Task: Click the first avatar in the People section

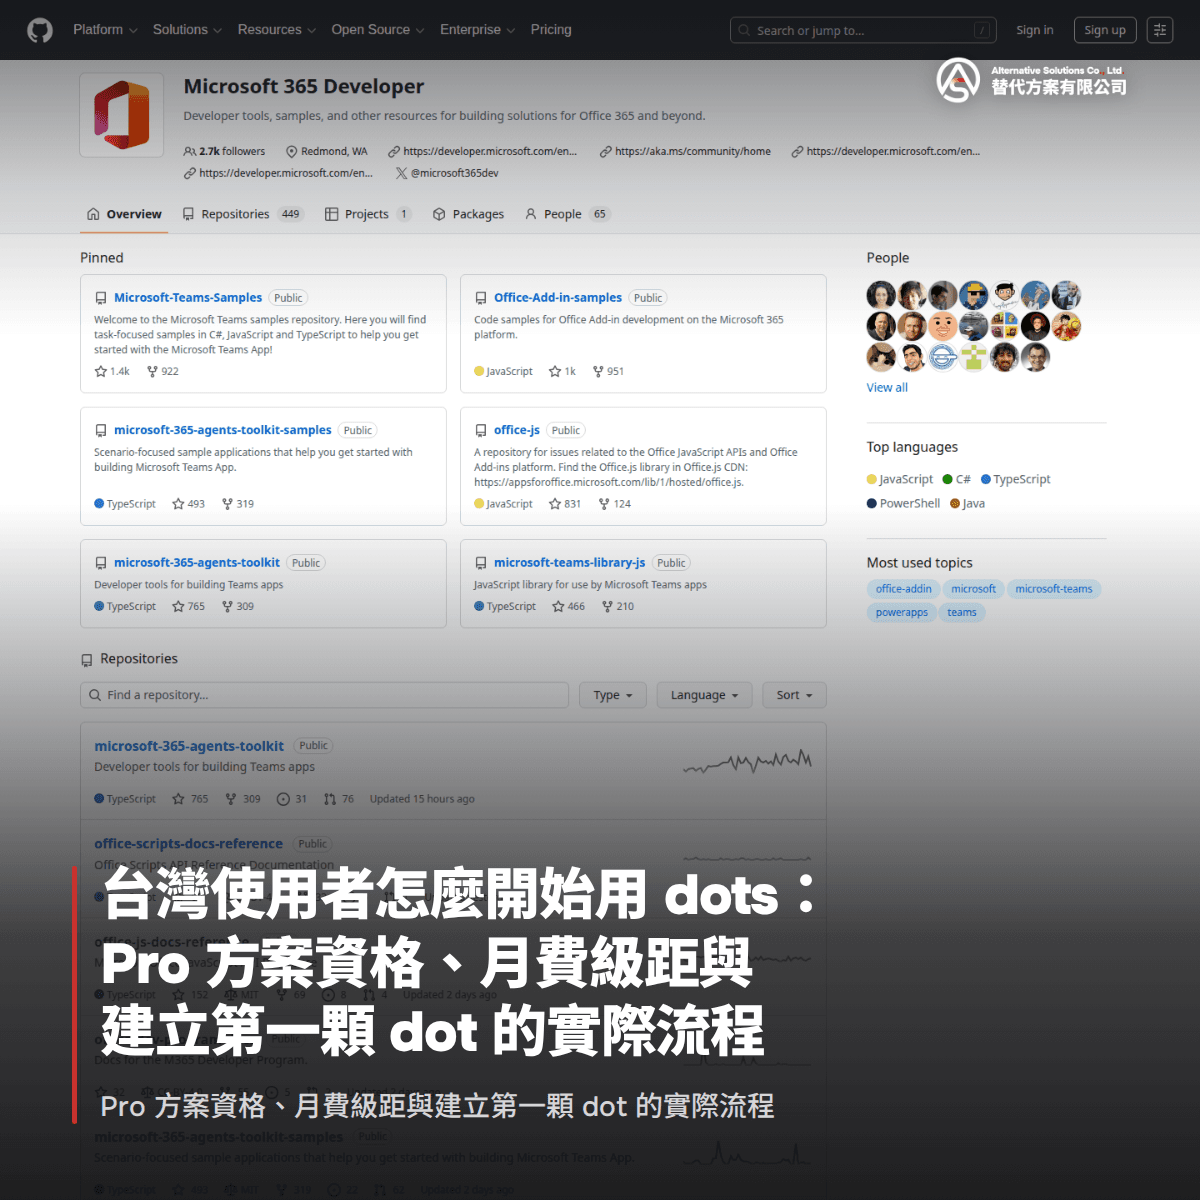Action: tap(881, 295)
